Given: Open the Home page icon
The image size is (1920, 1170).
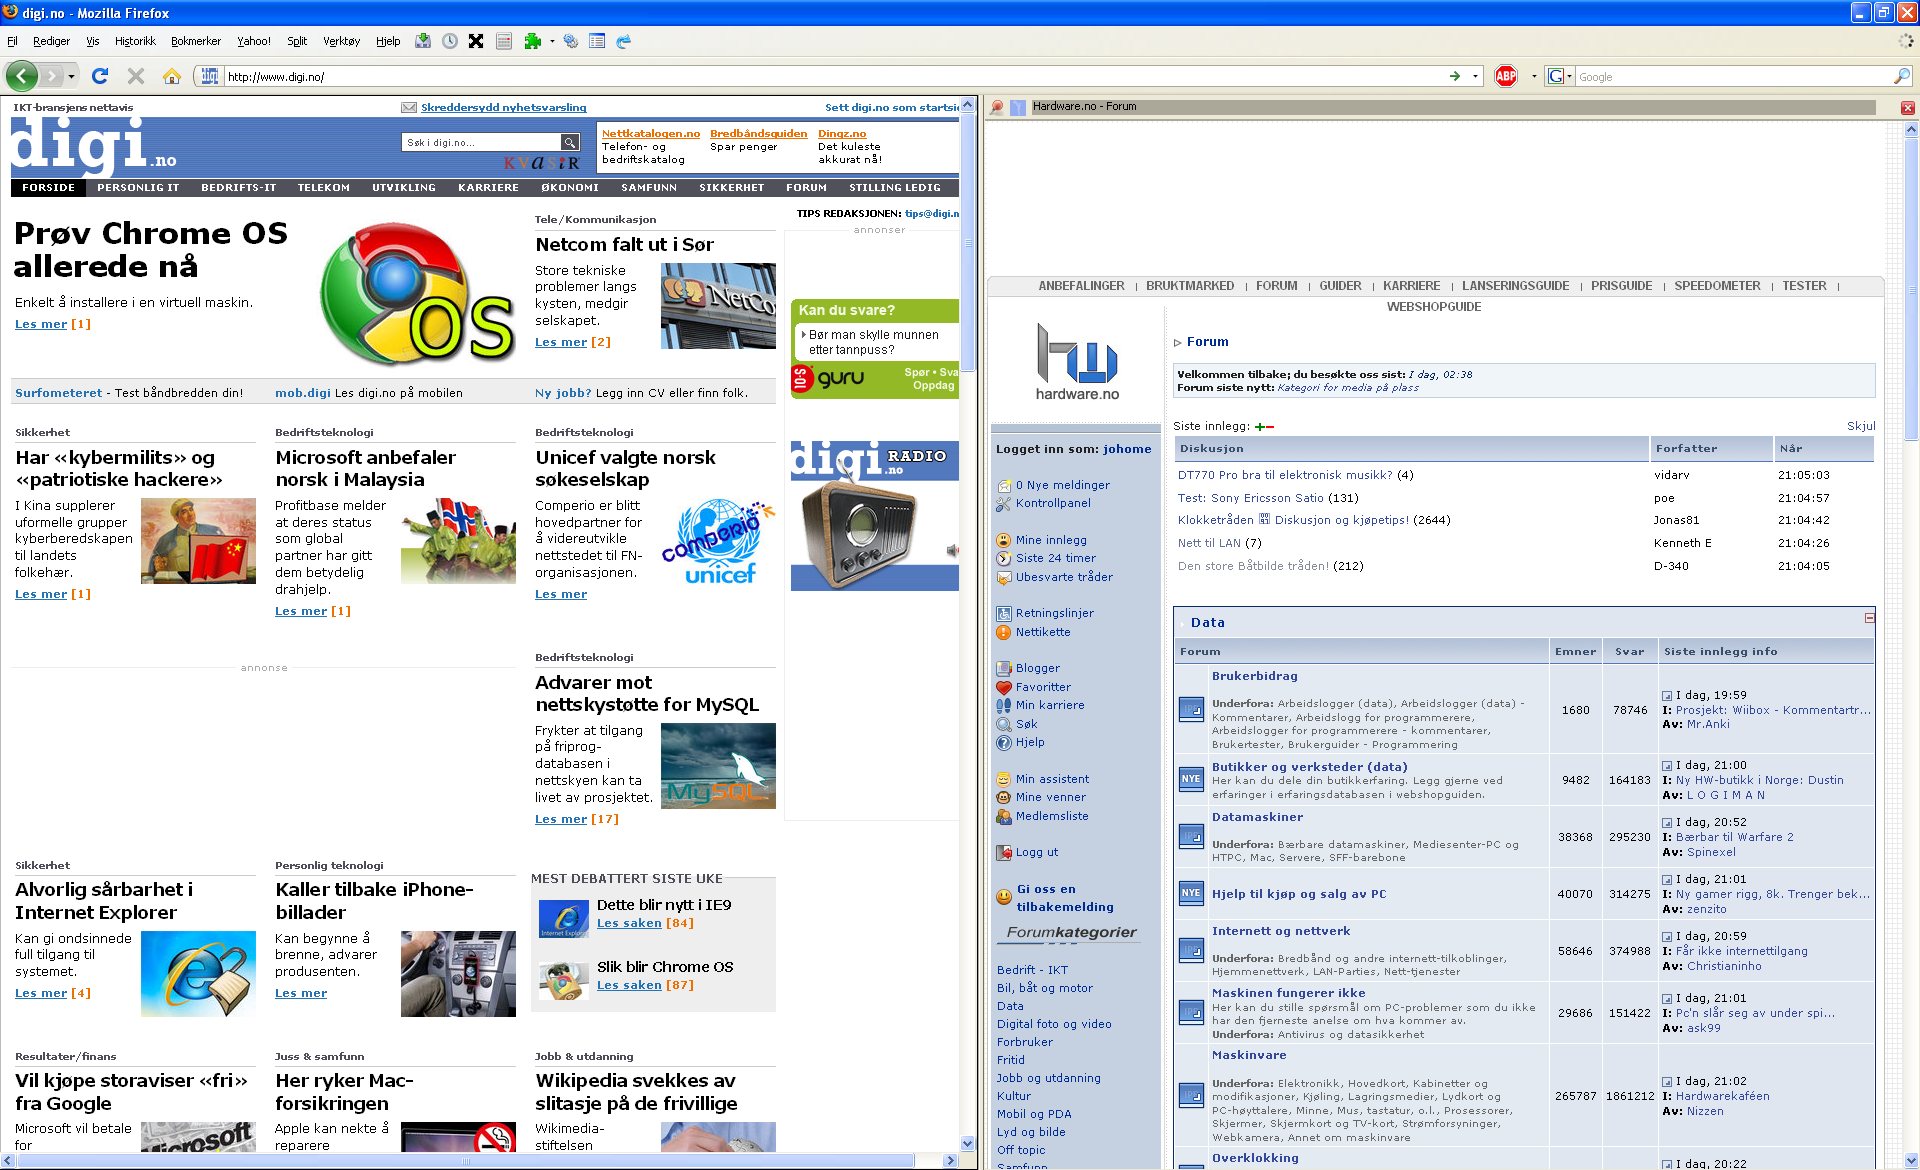Looking at the screenshot, I should [172, 76].
